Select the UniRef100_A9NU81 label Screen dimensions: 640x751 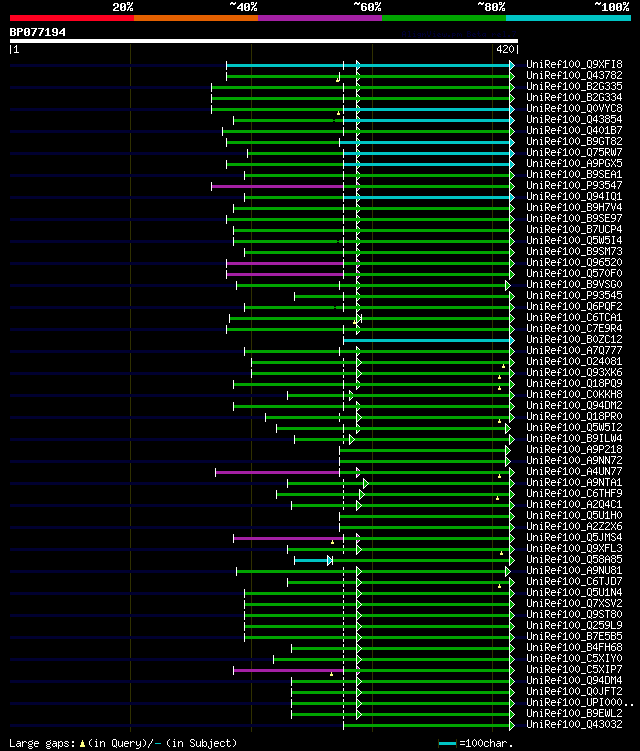pyautogui.click(x=574, y=571)
